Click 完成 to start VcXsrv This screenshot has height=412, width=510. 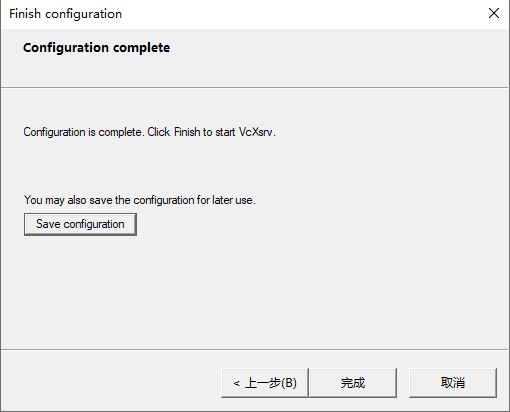point(353,383)
